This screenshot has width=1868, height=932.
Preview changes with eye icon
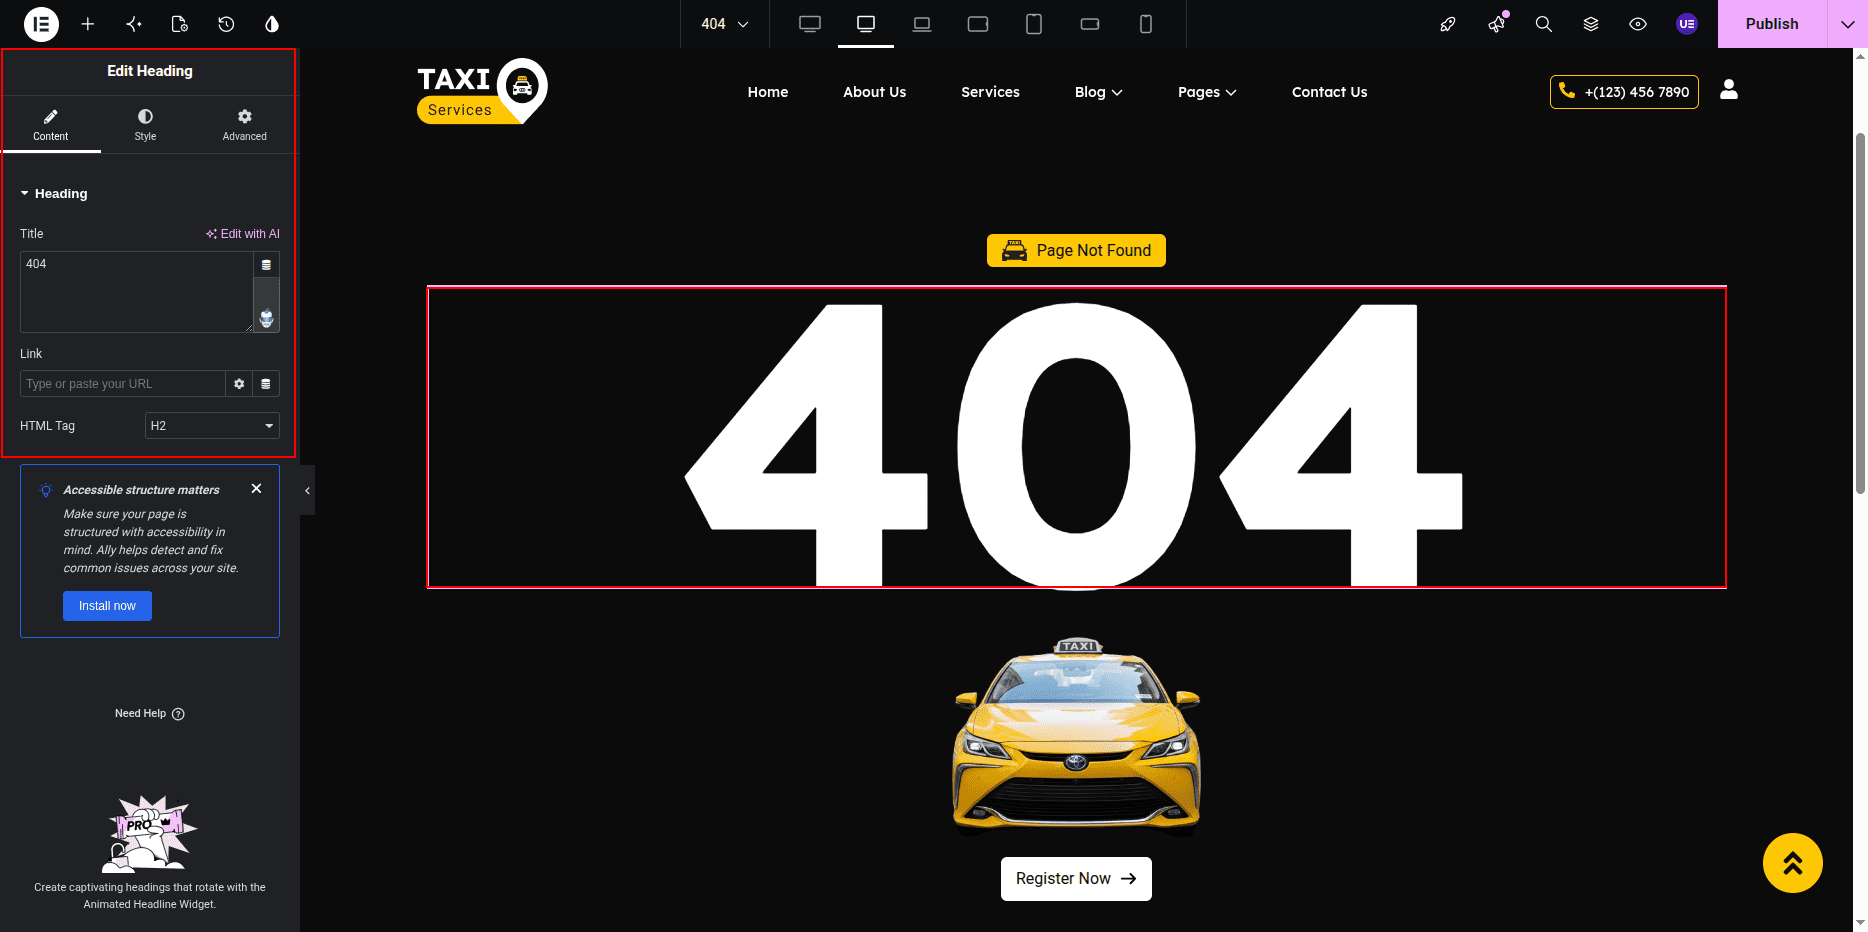(x=1638, y=24)
